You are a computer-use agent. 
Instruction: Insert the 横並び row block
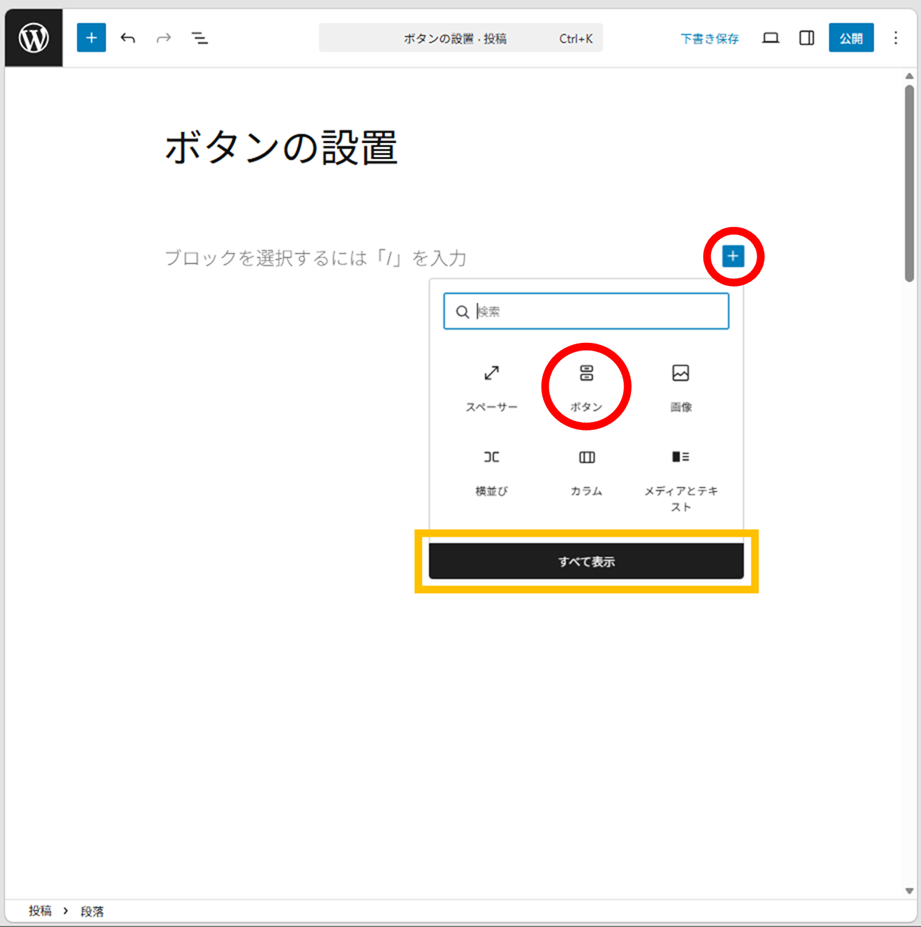click(x=491, y=470)
